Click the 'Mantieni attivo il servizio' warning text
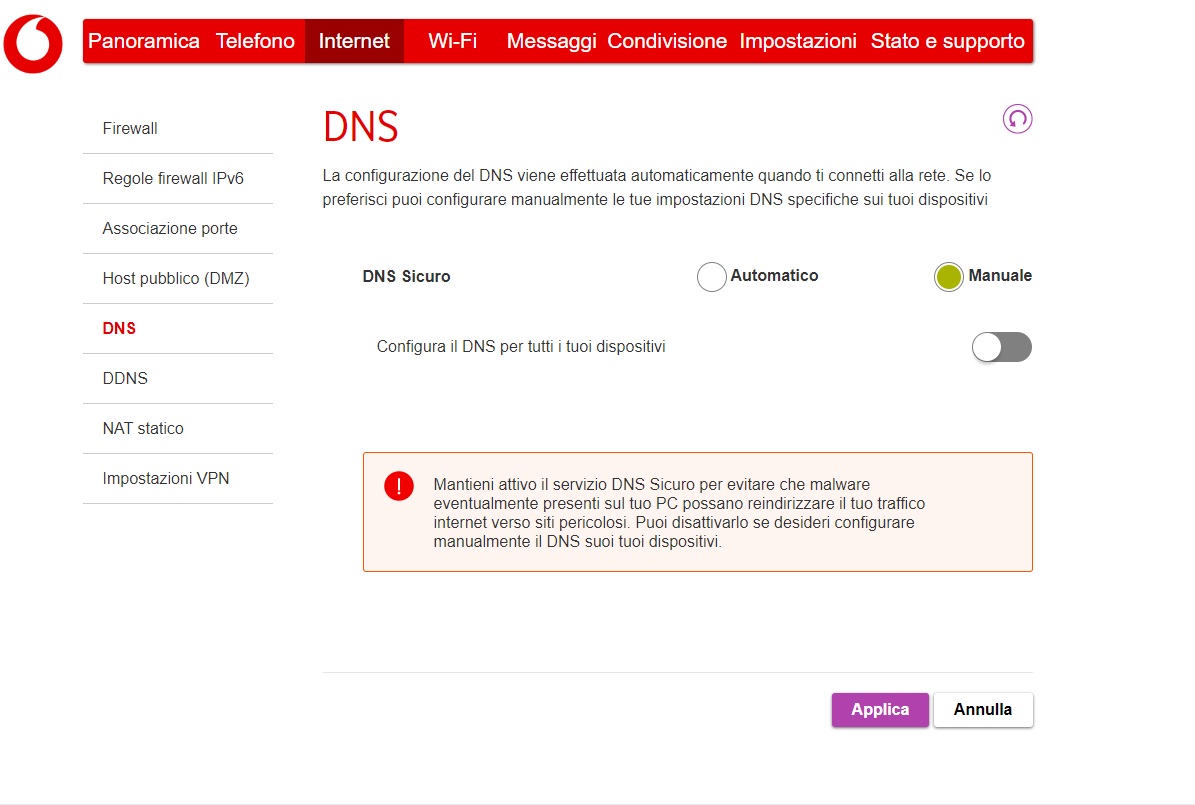Screen dimensions: 1195x805 (x=679, y=513)
